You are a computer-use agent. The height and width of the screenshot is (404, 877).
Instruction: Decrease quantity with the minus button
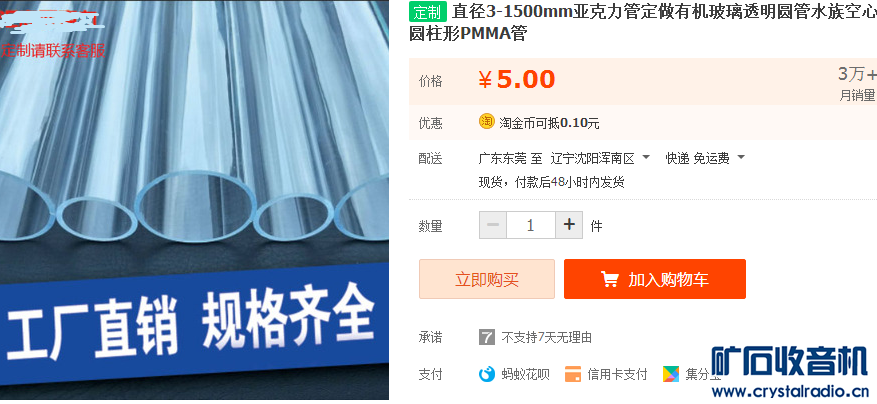[x=493, y=225]
